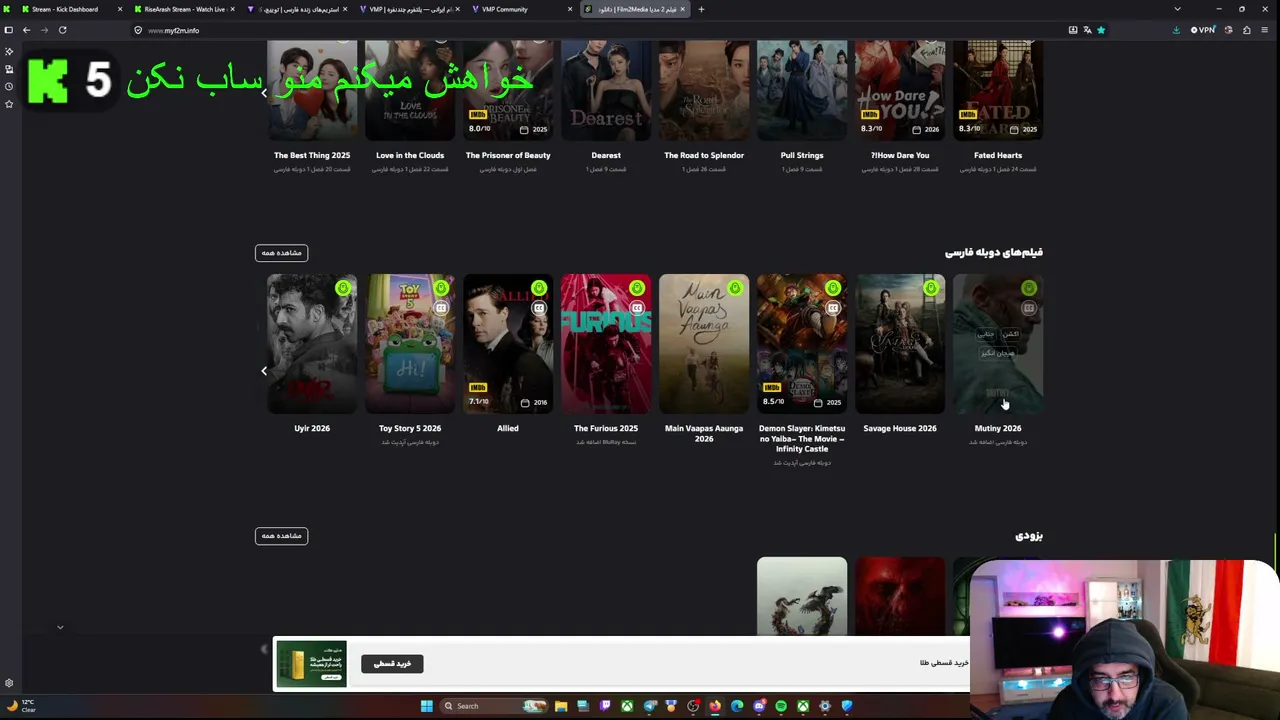1280x720 pixels.
Task: Open The Road to Splendor title link
Action: (x=704, y=155)
